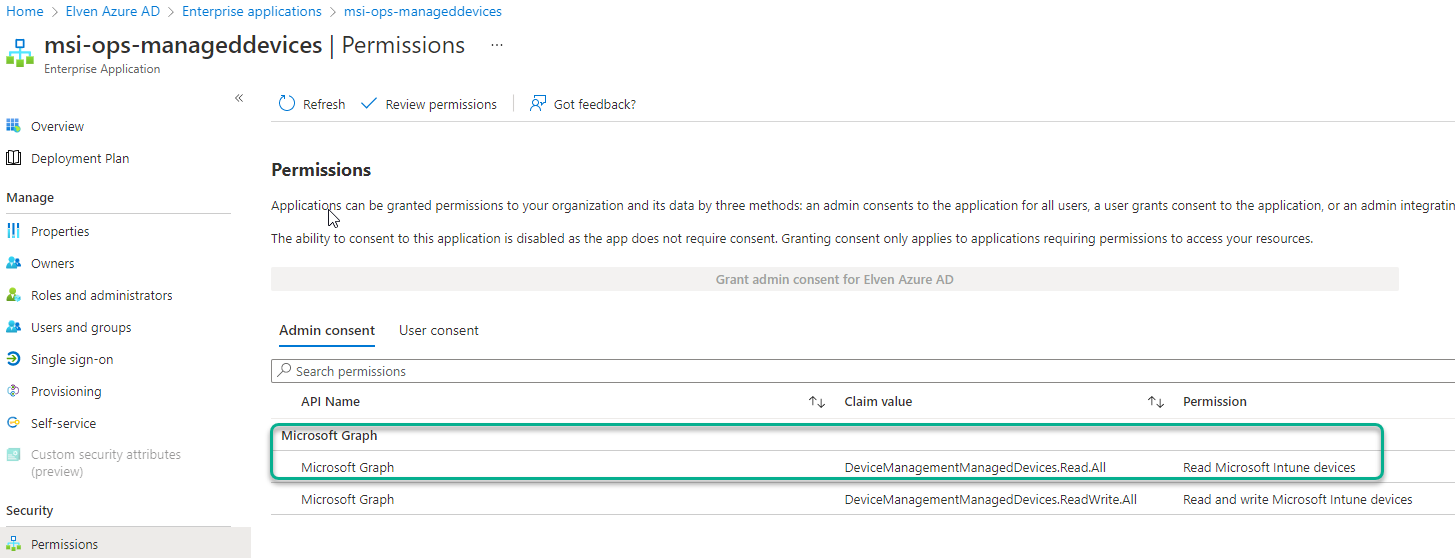The height and width of the screenshot is (558, 1455).
Task: Click the Users and groups icon
Action: (x=13, y=327)
